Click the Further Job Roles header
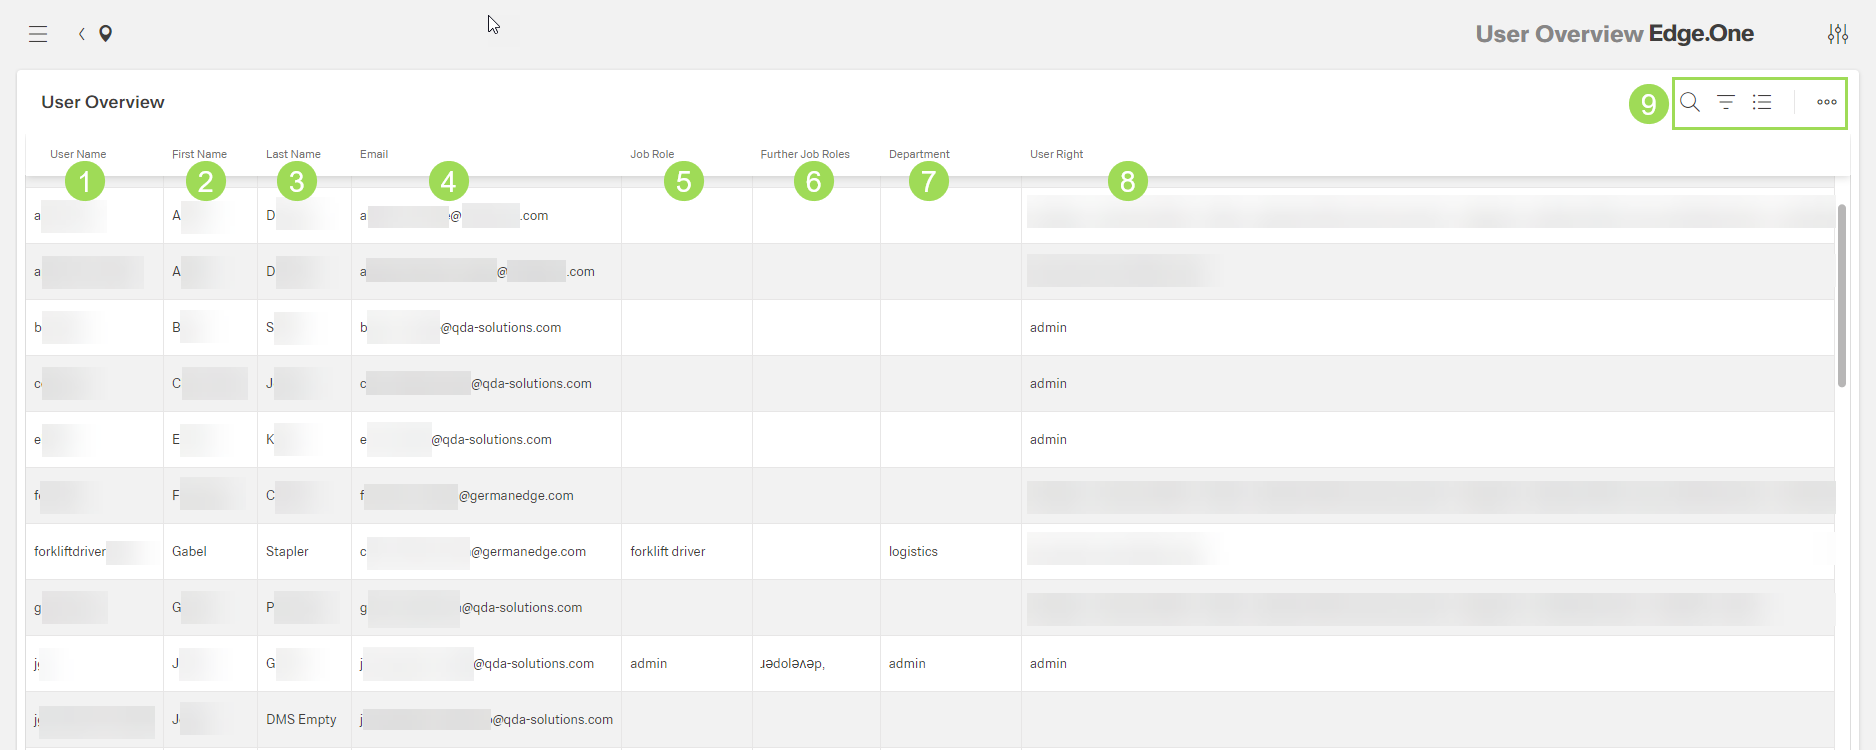This screenshot has width=1876, height=750. pos(805,154)
